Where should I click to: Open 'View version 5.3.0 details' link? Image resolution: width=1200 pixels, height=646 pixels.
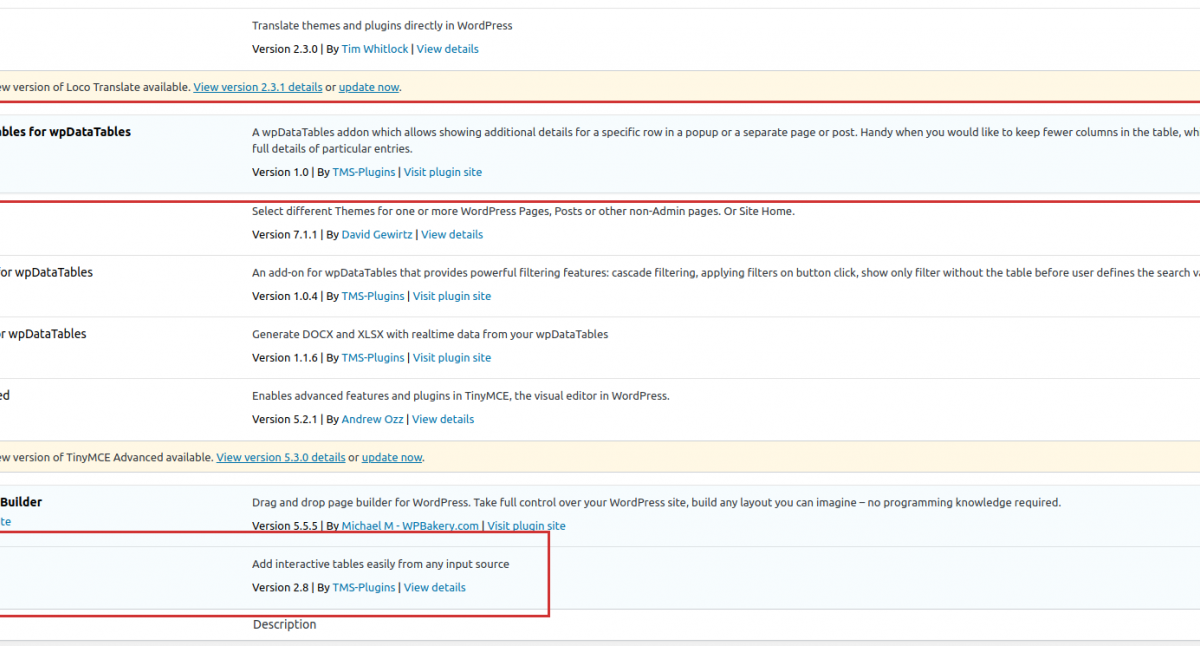coord(281,457)
